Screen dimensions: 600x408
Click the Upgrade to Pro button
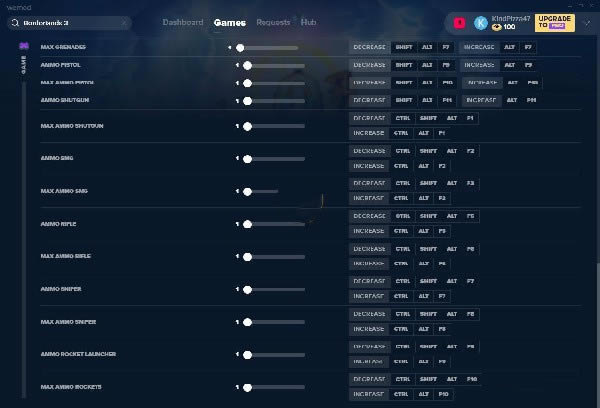554,22
